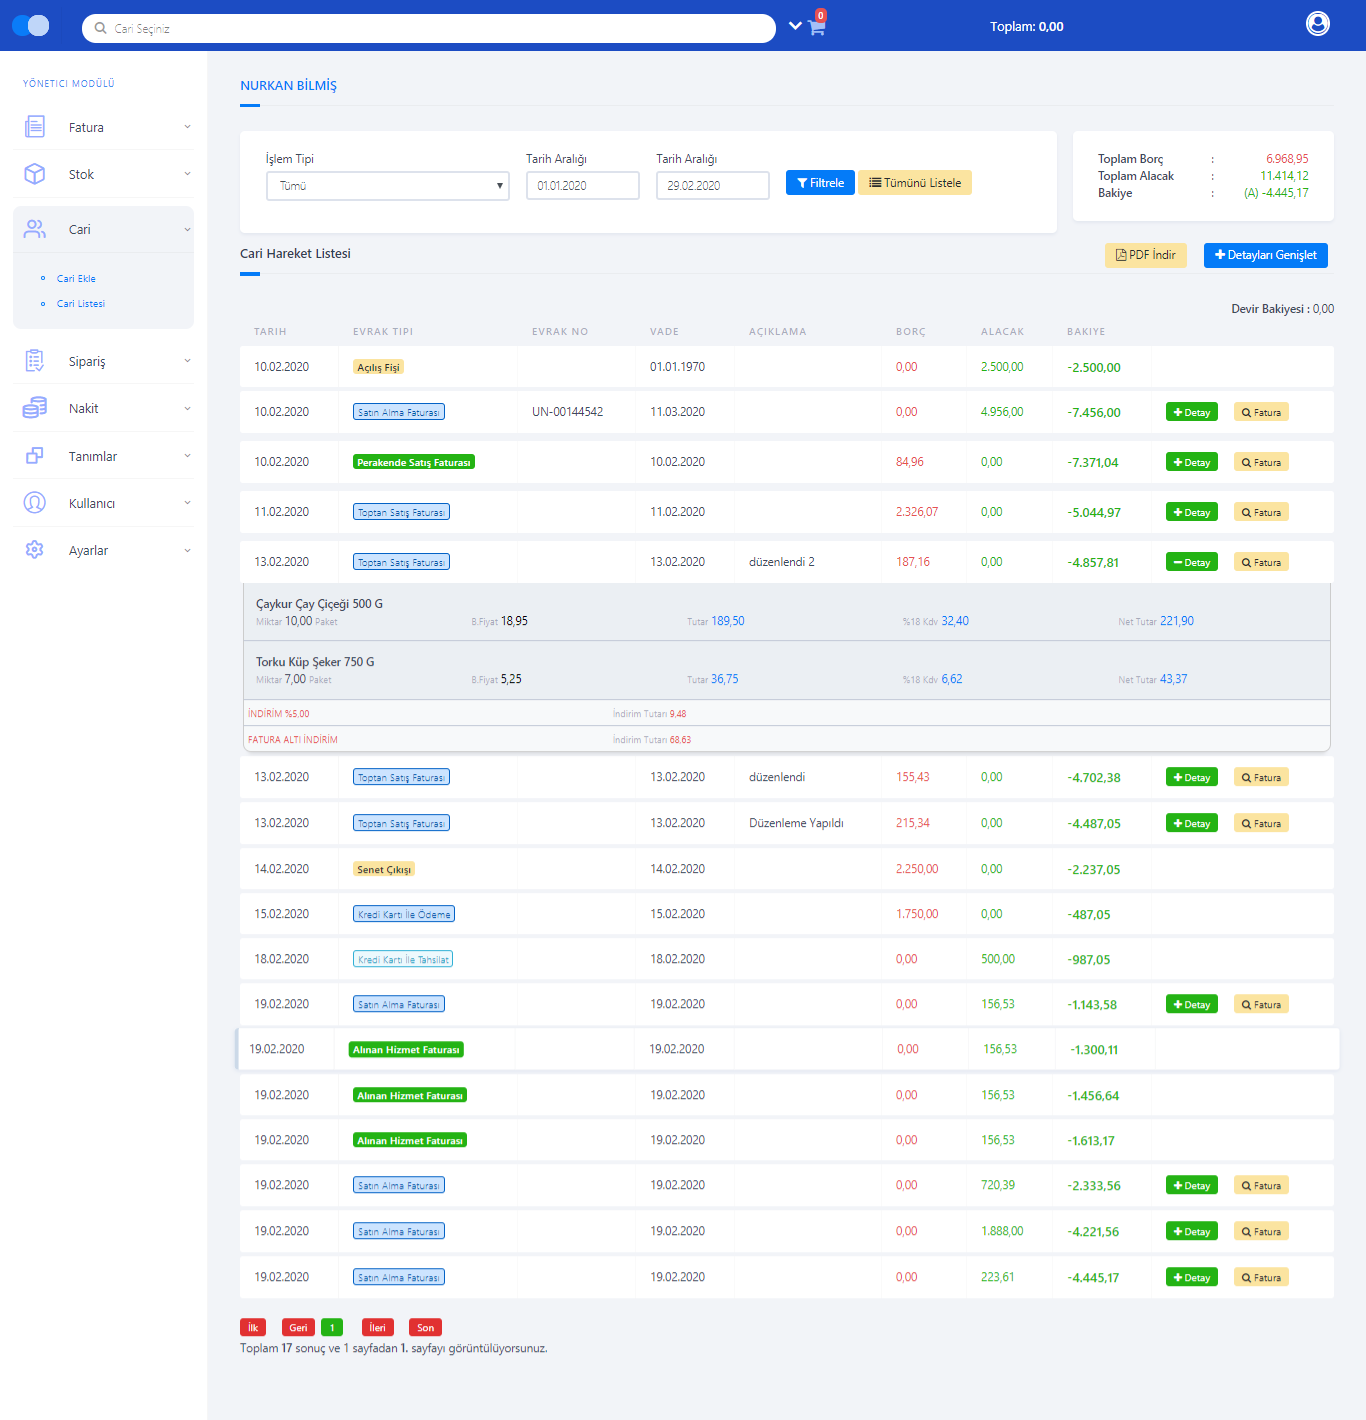Go to first page with İlk button
The width and height of the screenshot is (1366, 1420).
[x=253, y=1327]
